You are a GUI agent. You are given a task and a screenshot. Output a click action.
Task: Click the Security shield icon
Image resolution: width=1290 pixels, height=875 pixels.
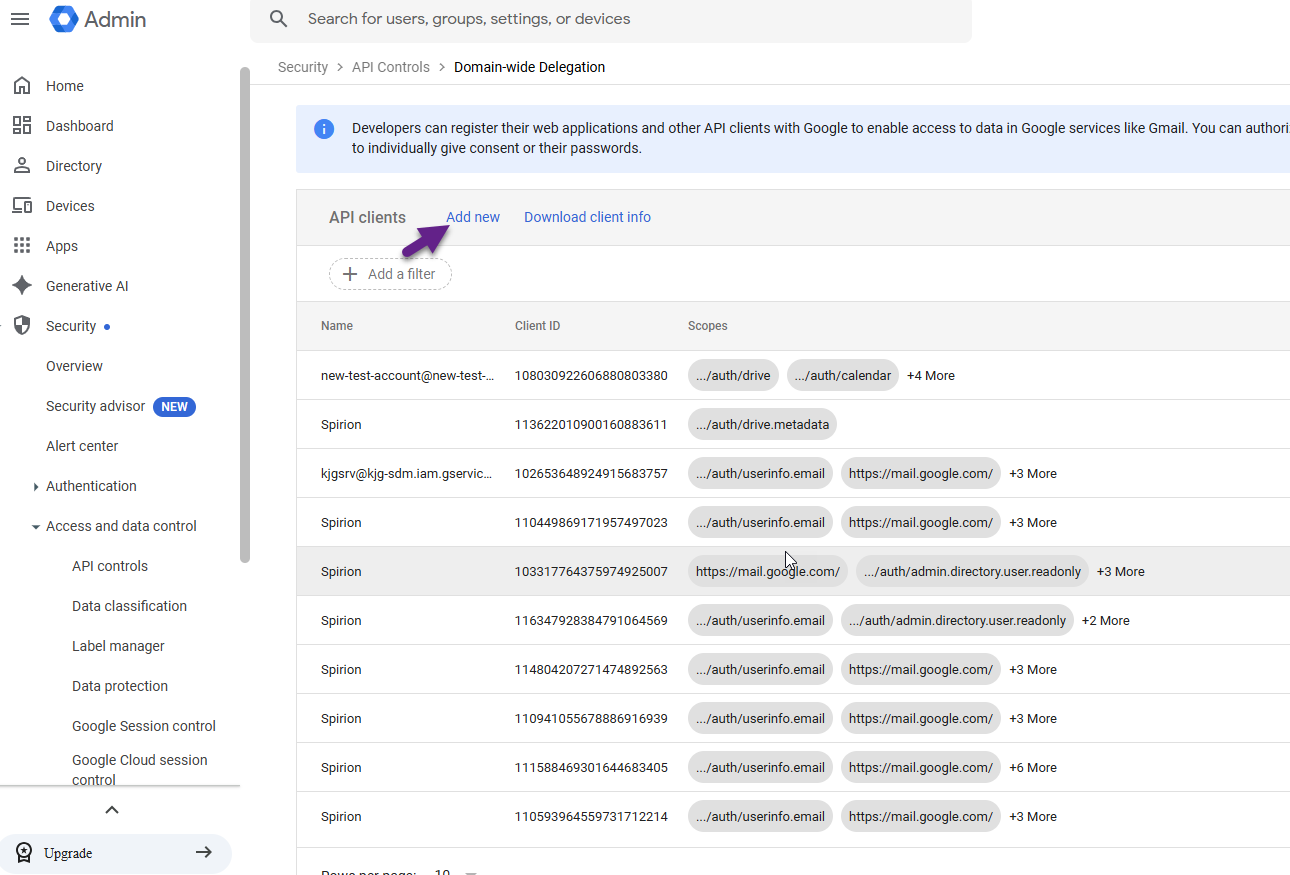[x=22, y=326]
